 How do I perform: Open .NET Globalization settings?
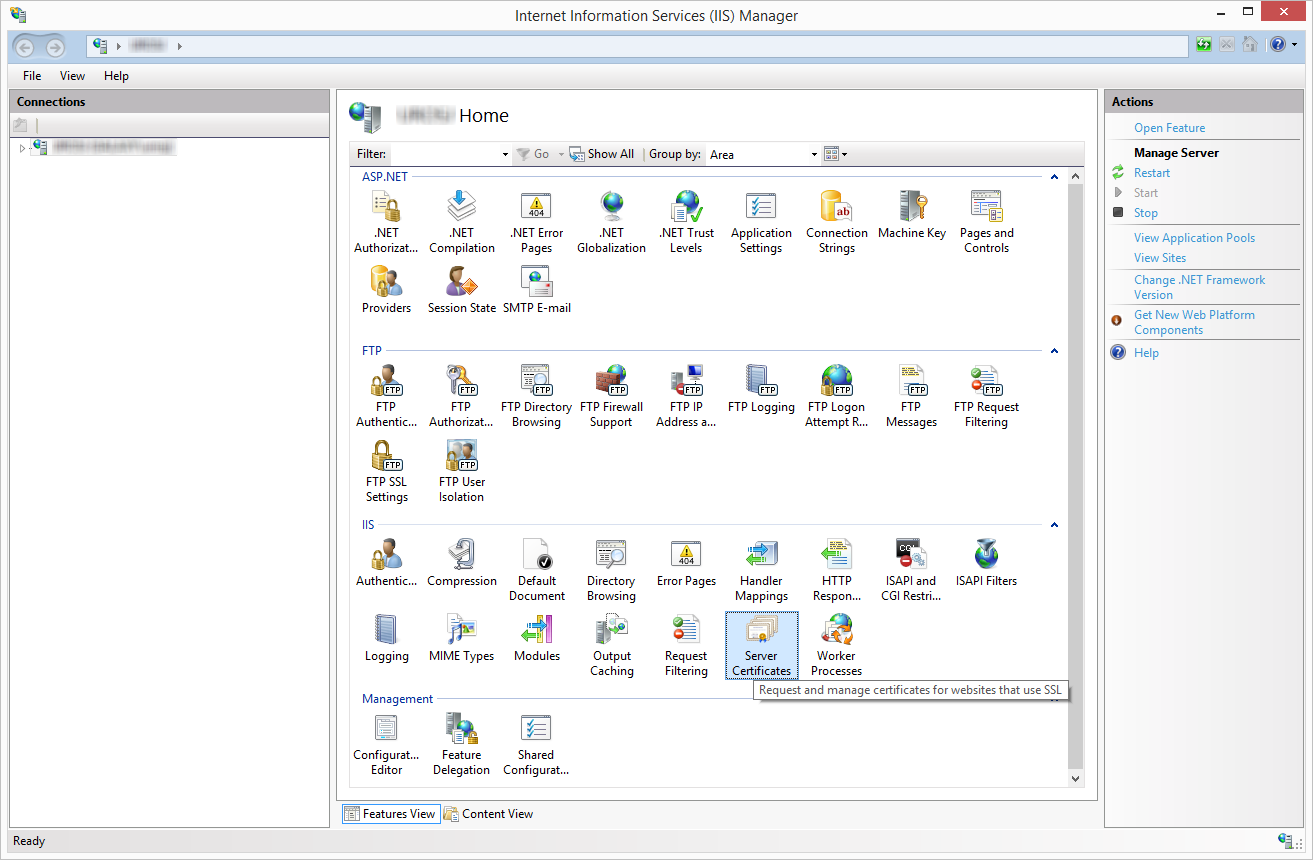click(x=611, y=222)
